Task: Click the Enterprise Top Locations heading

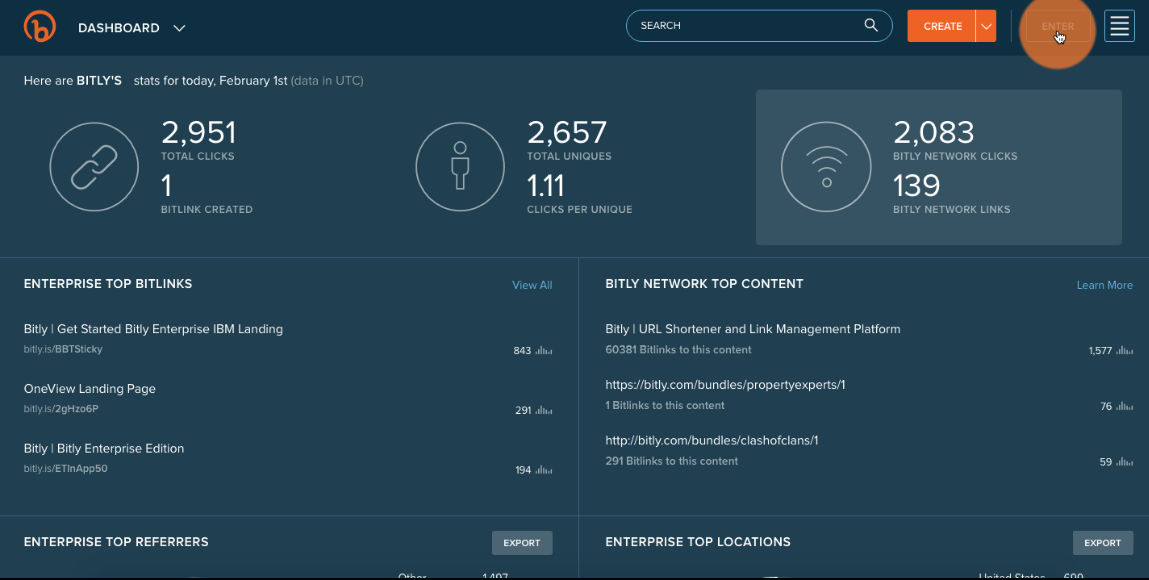Action: 698,542
